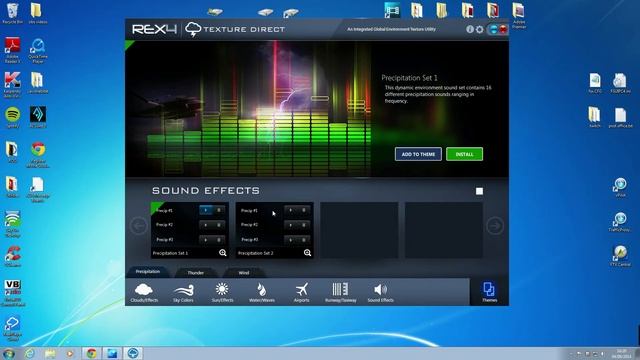Stop Precip #3 in Precipitation Set 1
The height and width of the screenshot is (360, 640).
pos(219,240)
